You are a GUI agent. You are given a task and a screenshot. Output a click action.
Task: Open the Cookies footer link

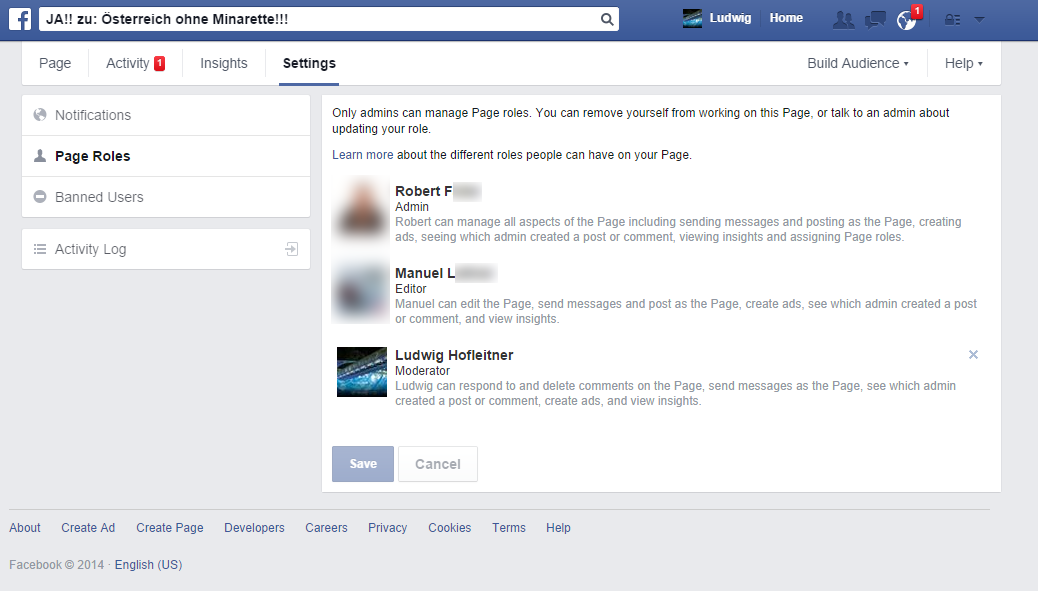449,528
